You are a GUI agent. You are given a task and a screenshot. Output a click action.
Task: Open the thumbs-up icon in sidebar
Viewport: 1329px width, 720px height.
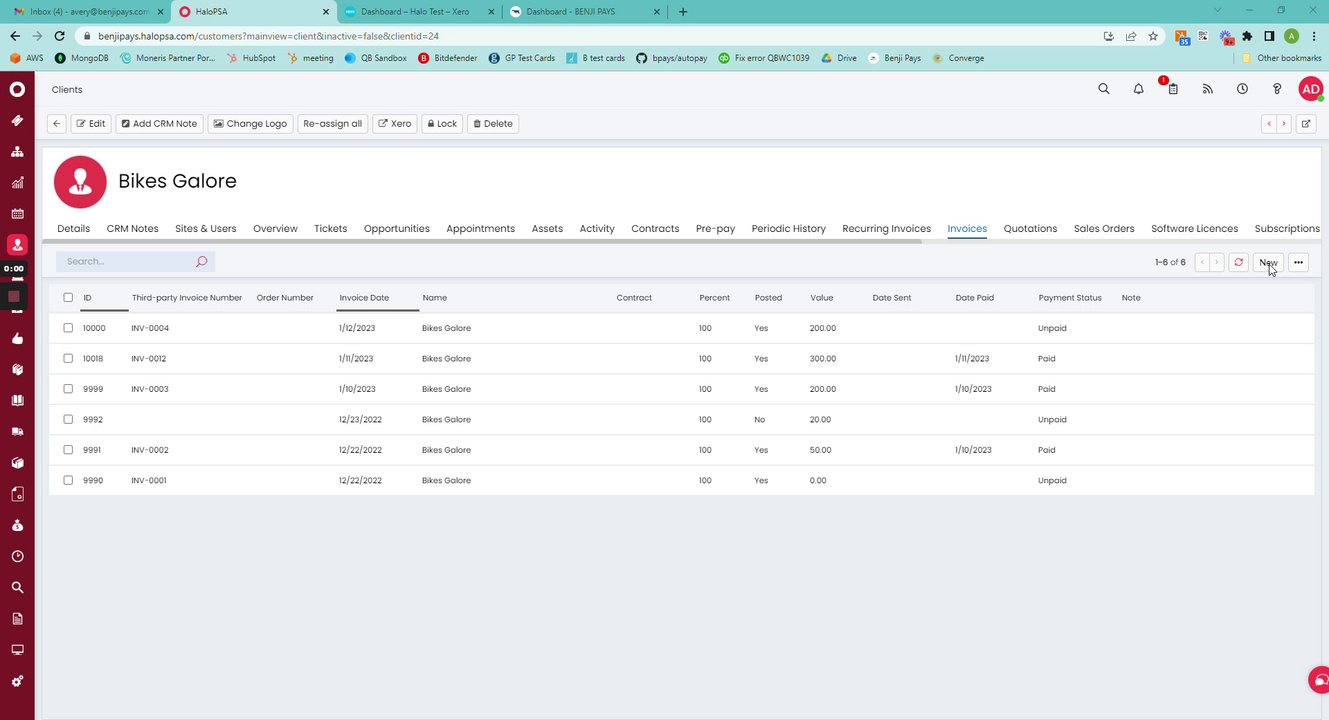click(17, 338)
